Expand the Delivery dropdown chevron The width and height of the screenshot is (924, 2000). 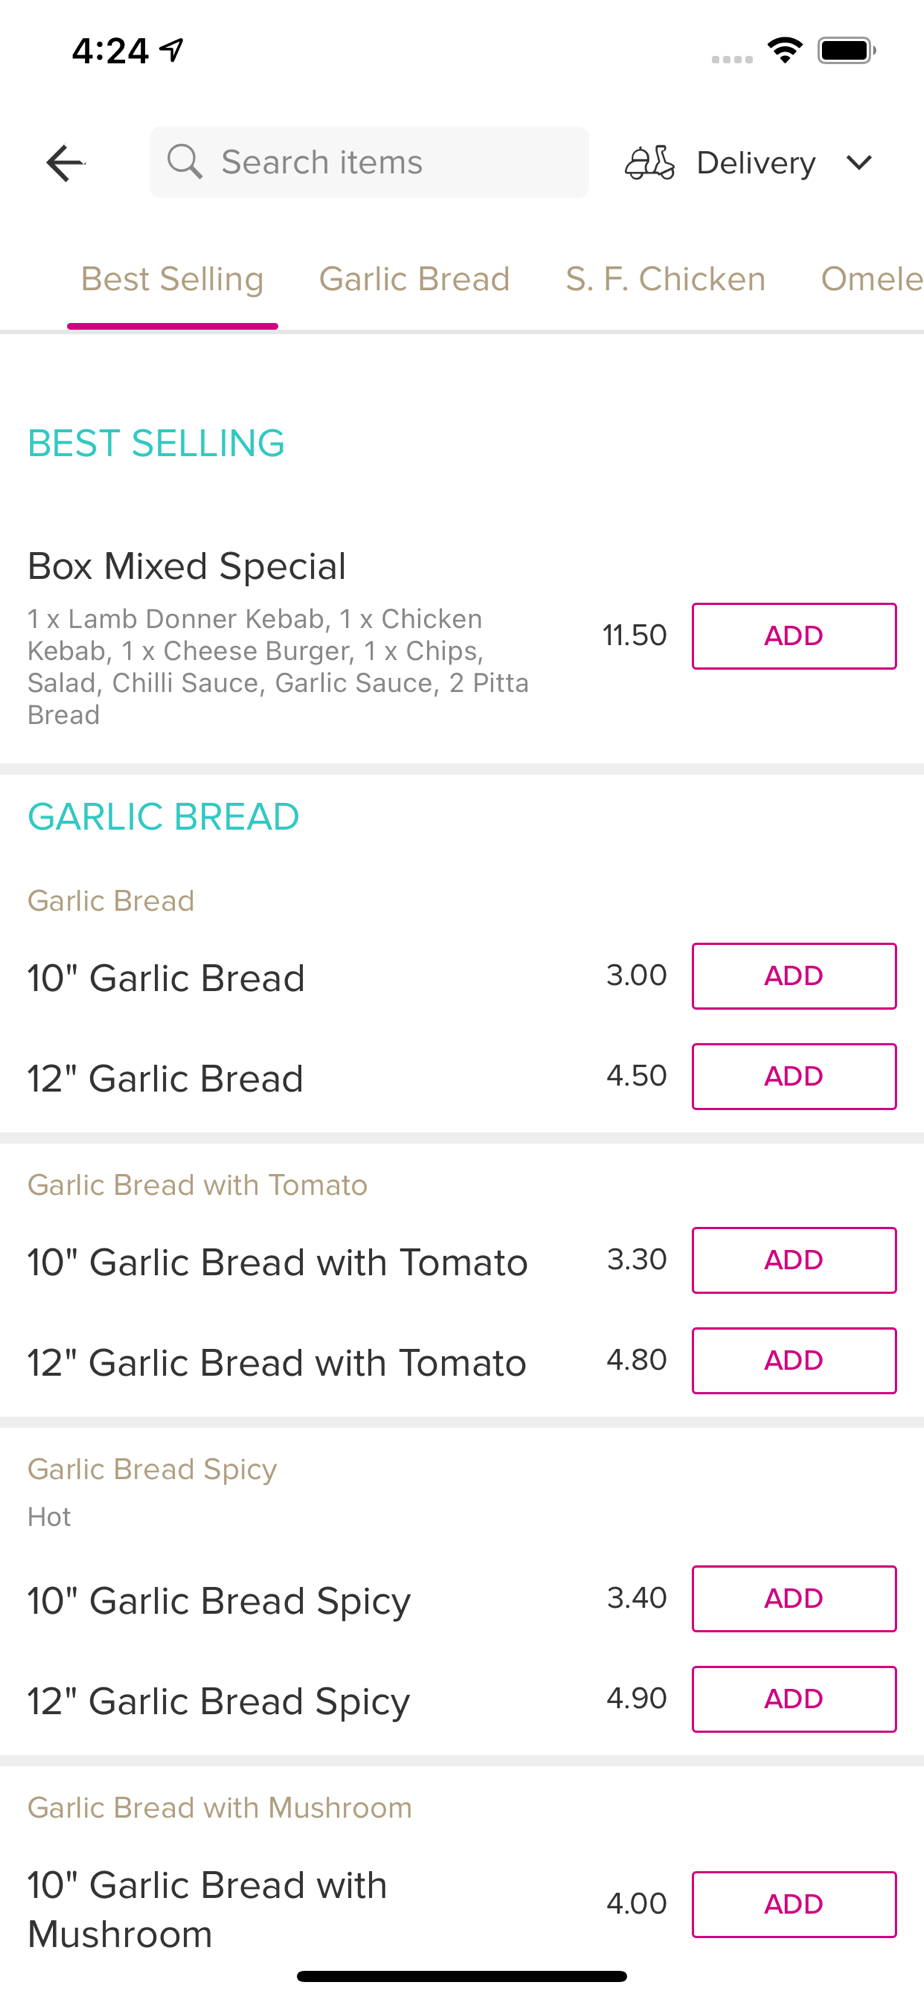click(859, 162)
